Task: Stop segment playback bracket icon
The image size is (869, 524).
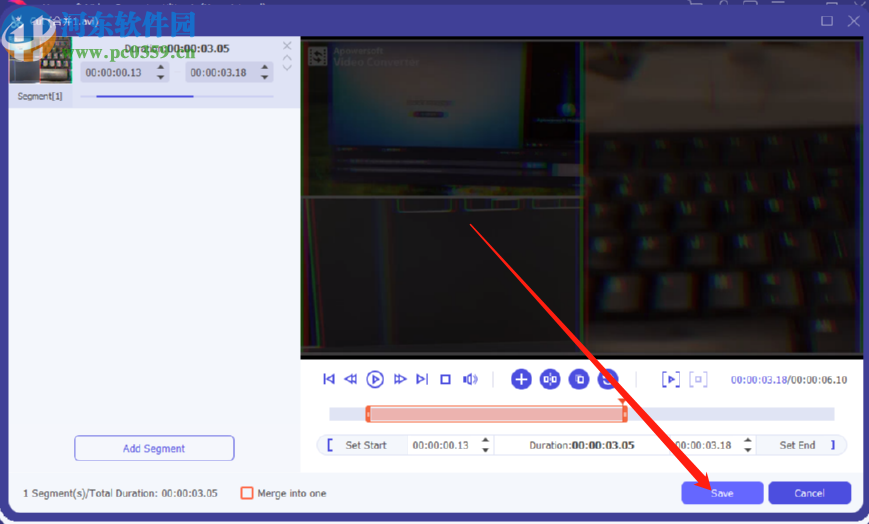Action: [x=698, y=379]
